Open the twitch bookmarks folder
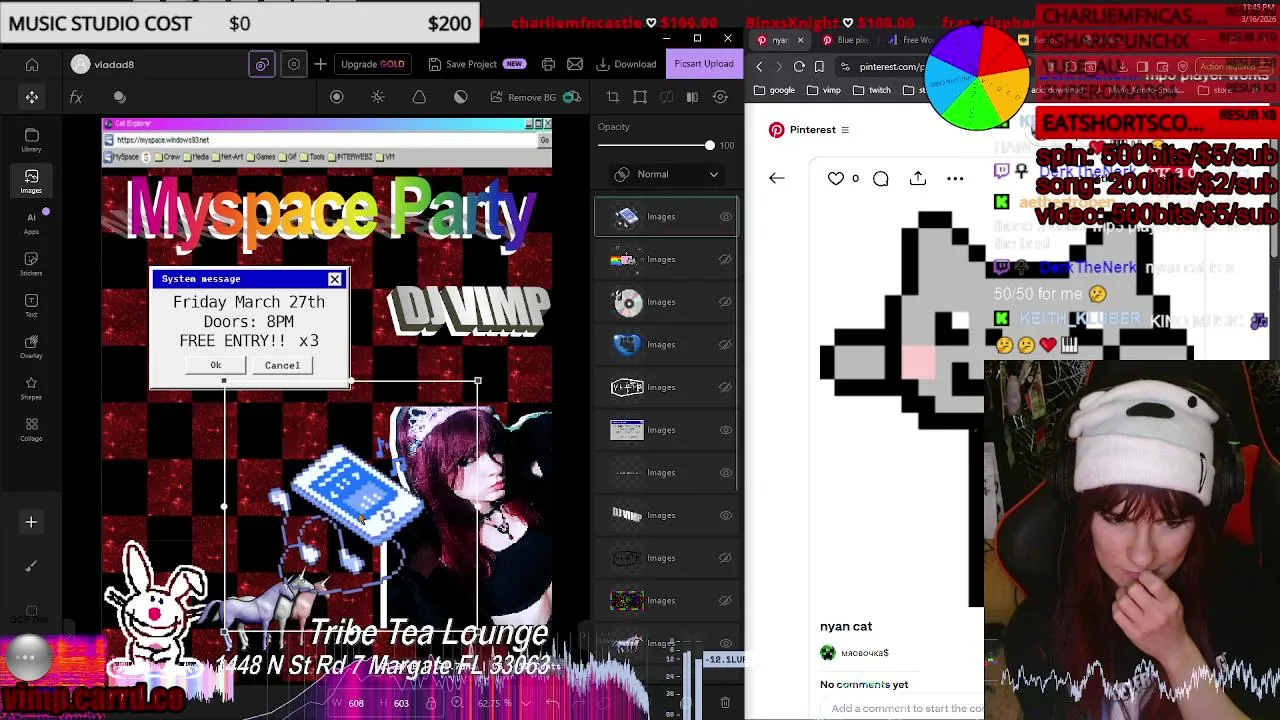 coord(872,90)
